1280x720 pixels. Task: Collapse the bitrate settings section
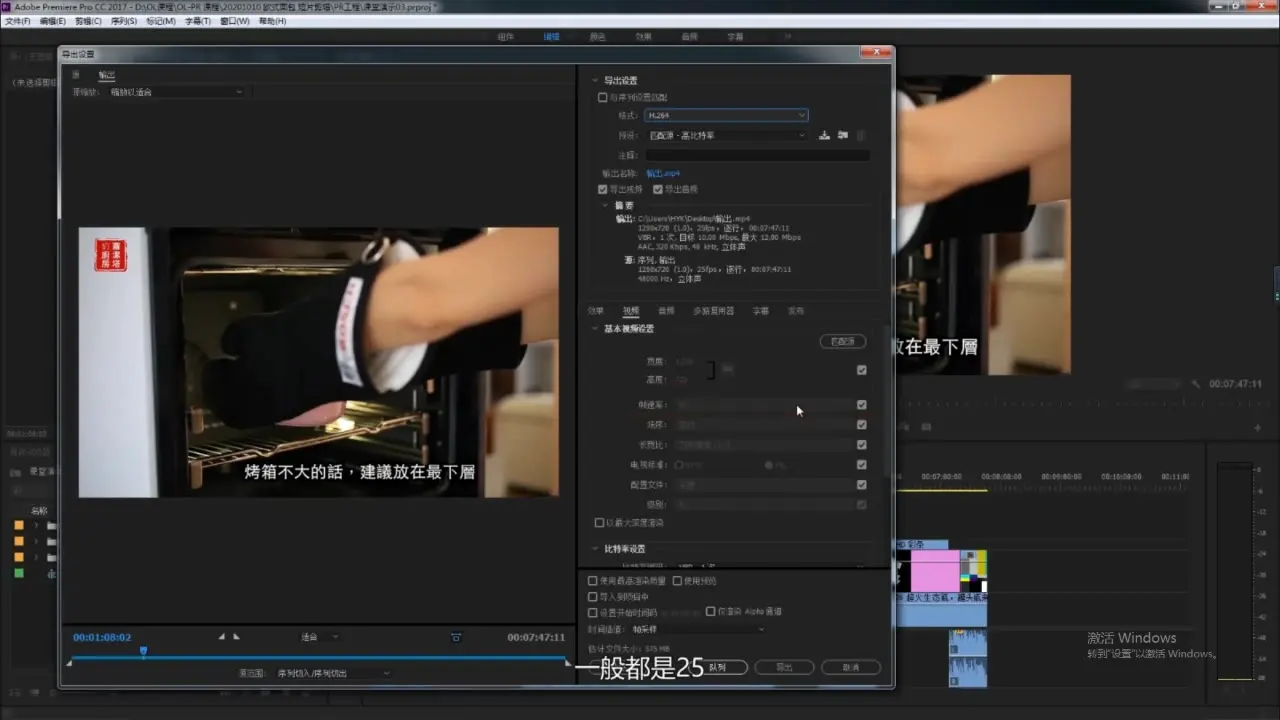pyautogui.click(x=596, y=549)
